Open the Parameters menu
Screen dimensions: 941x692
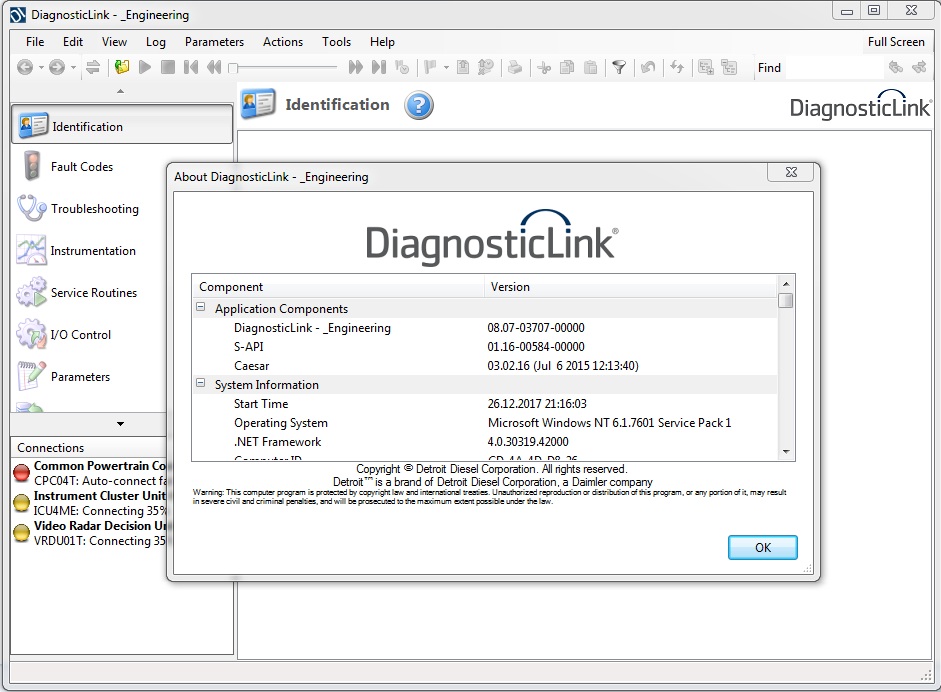214,41
